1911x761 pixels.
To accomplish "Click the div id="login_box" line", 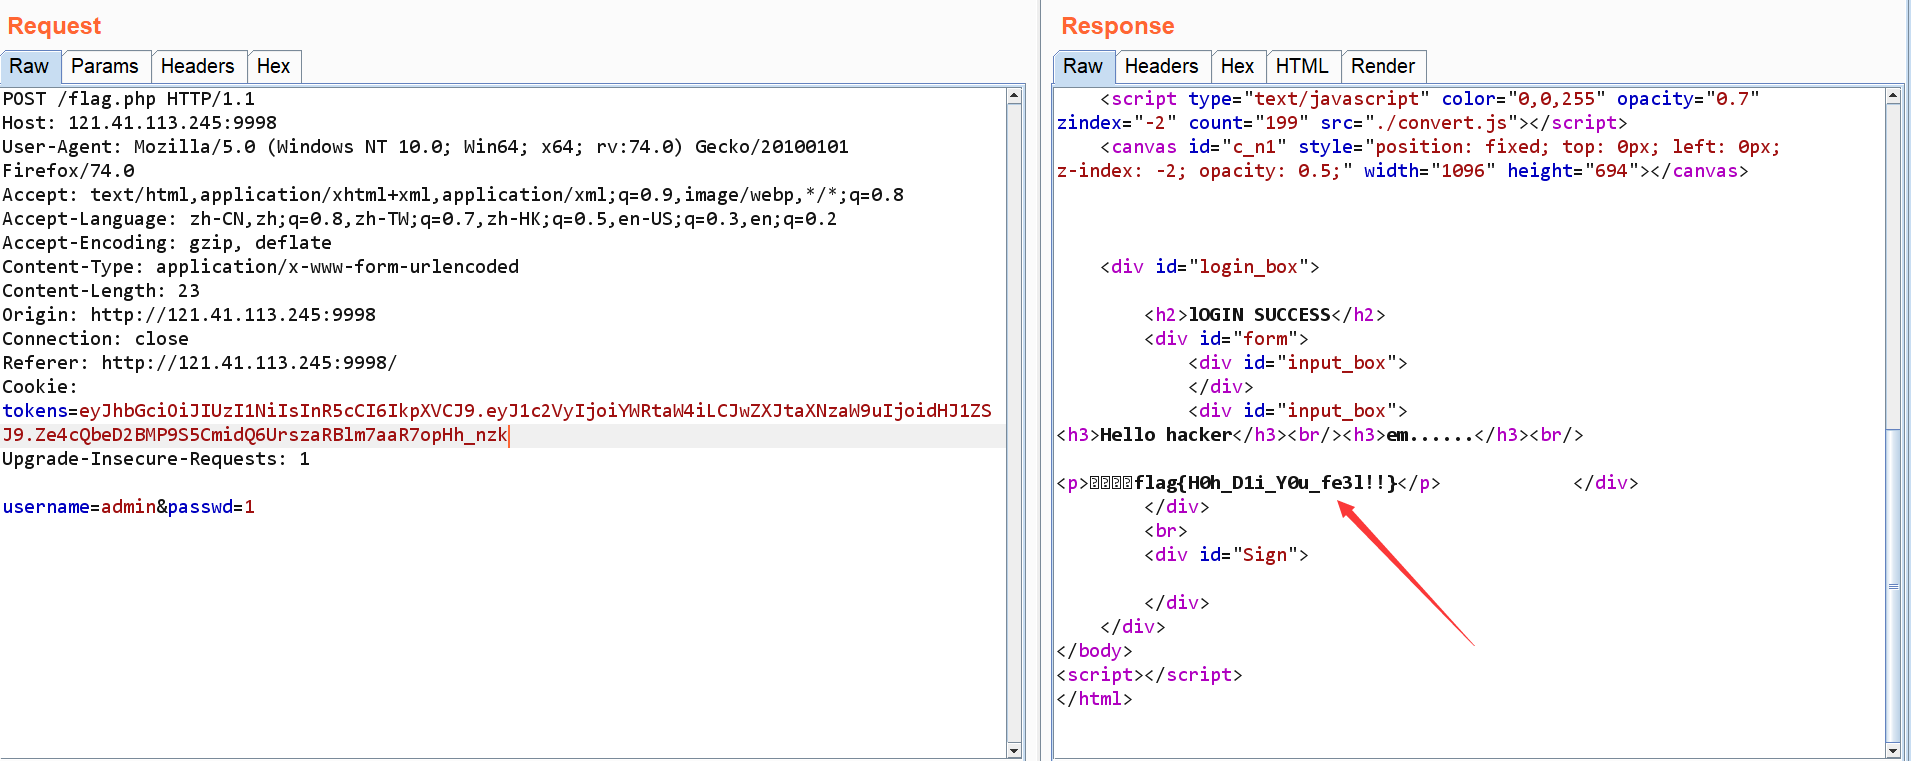I will [1210, 267].
